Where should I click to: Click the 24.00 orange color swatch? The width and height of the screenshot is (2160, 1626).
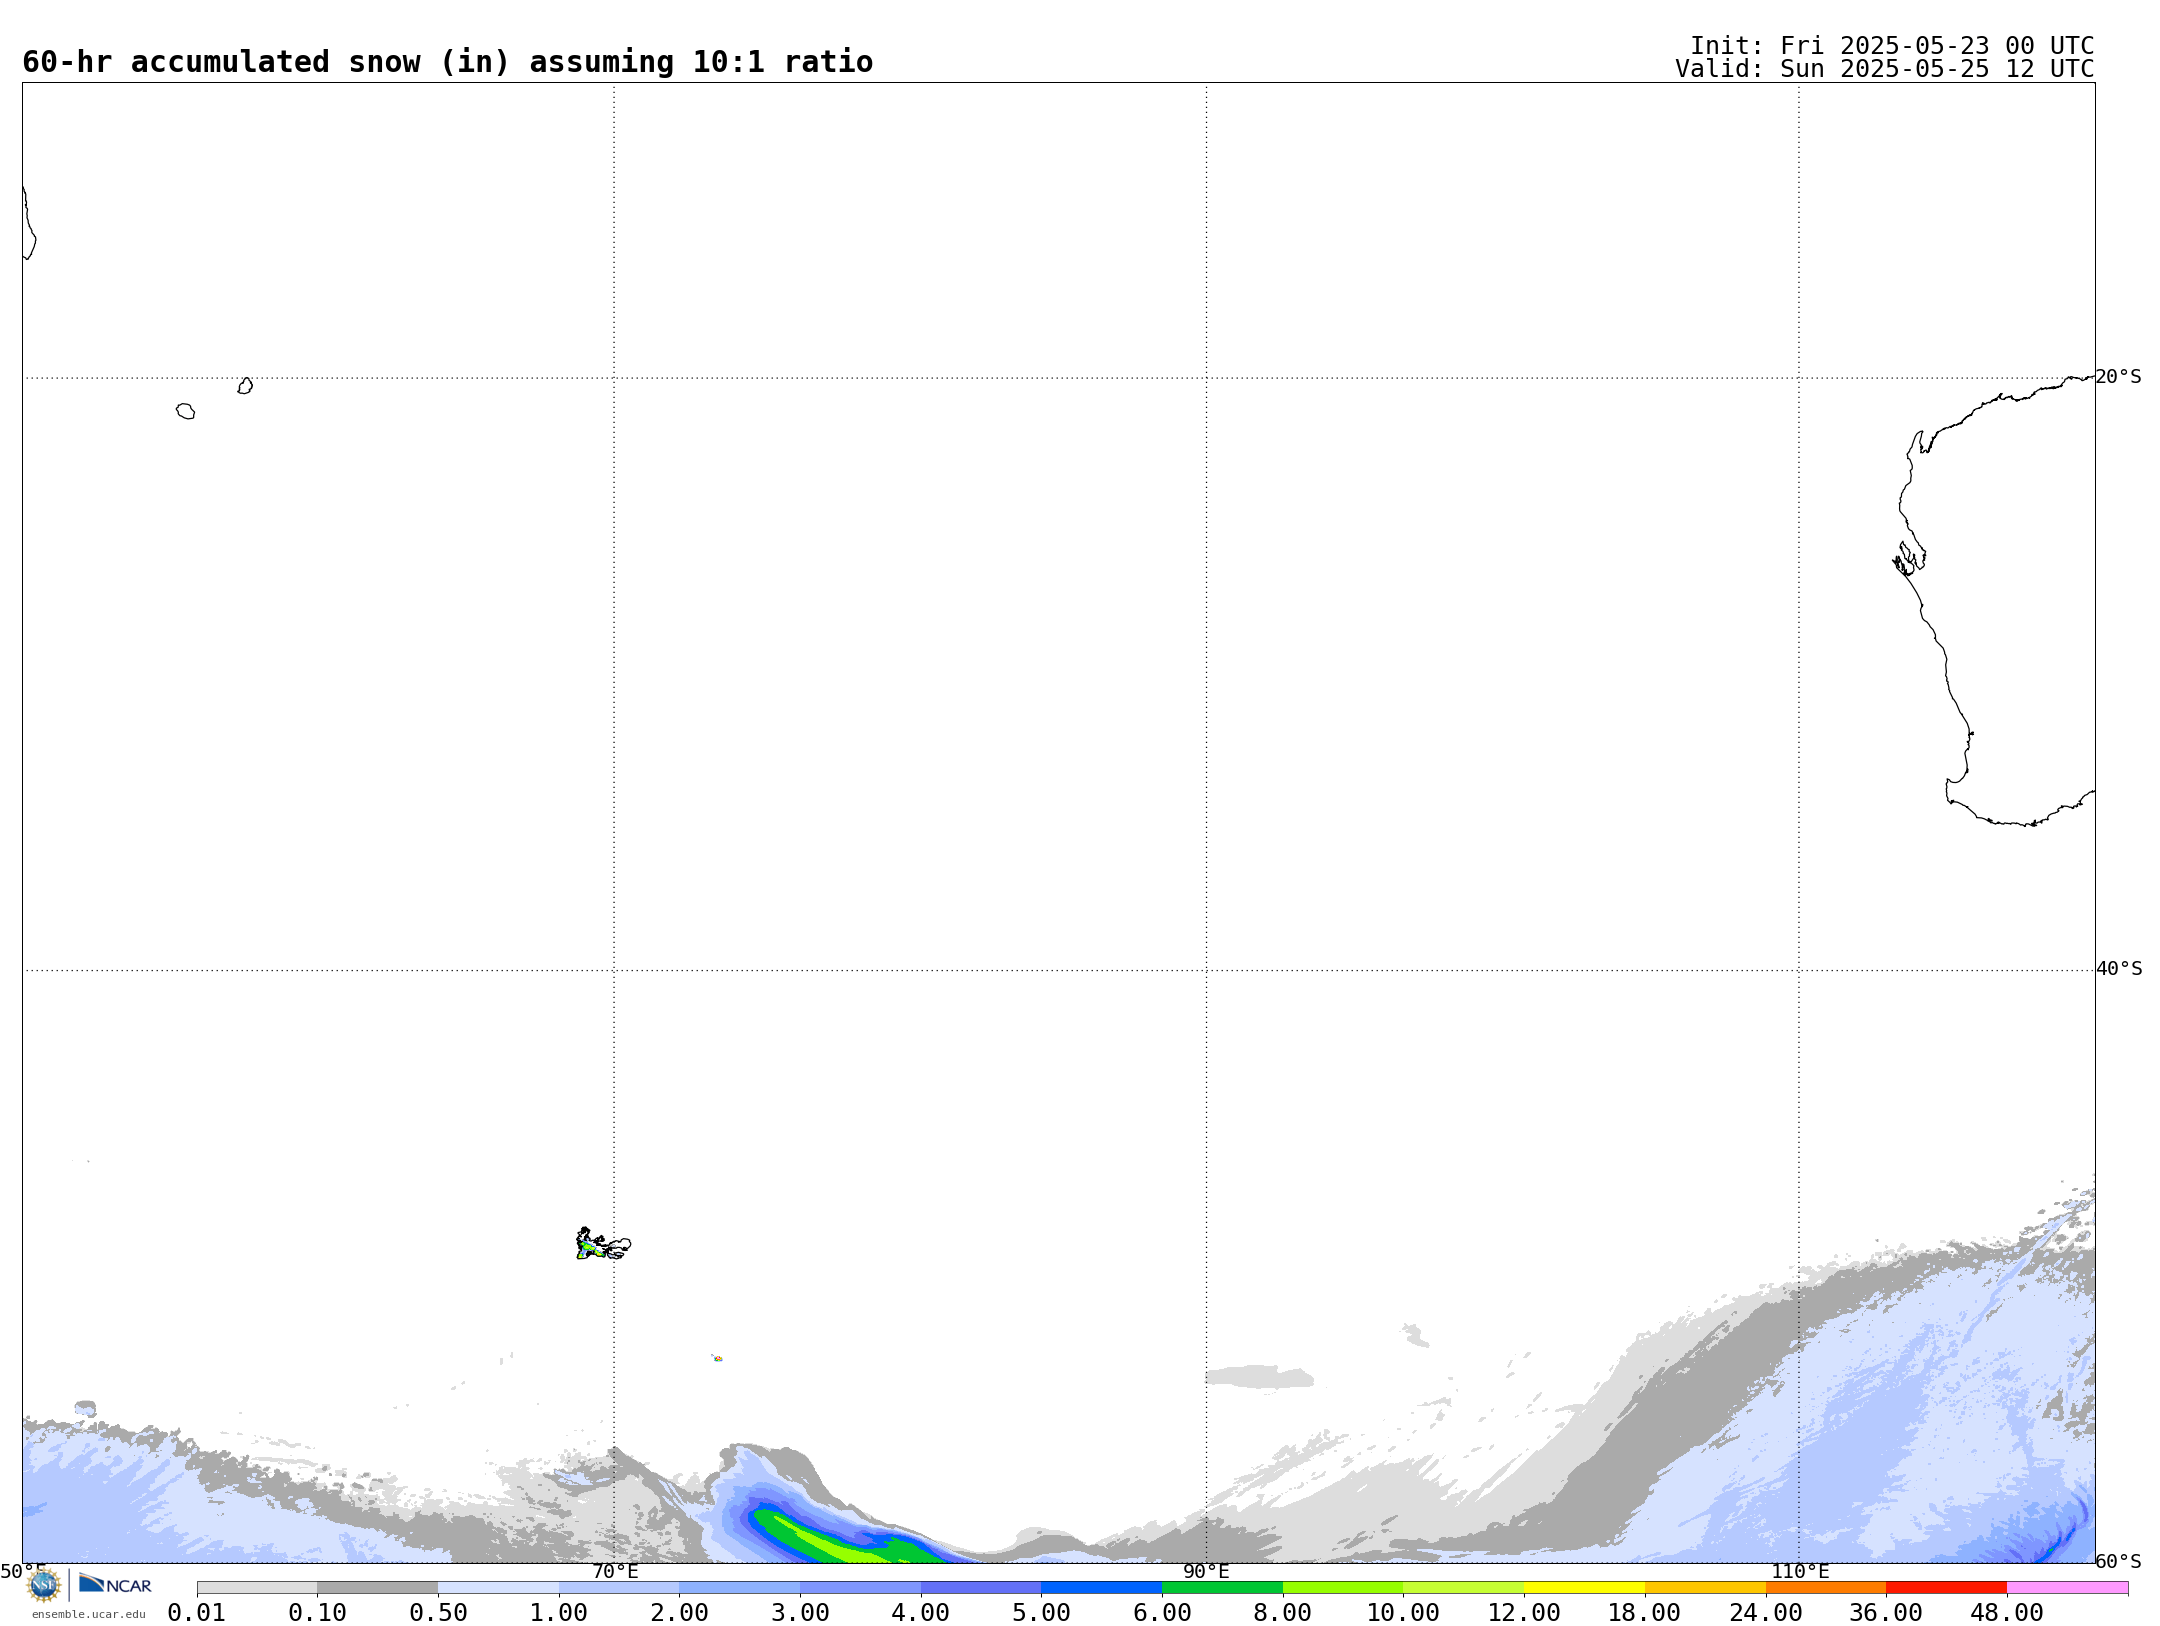[x=1826, y=1588]
